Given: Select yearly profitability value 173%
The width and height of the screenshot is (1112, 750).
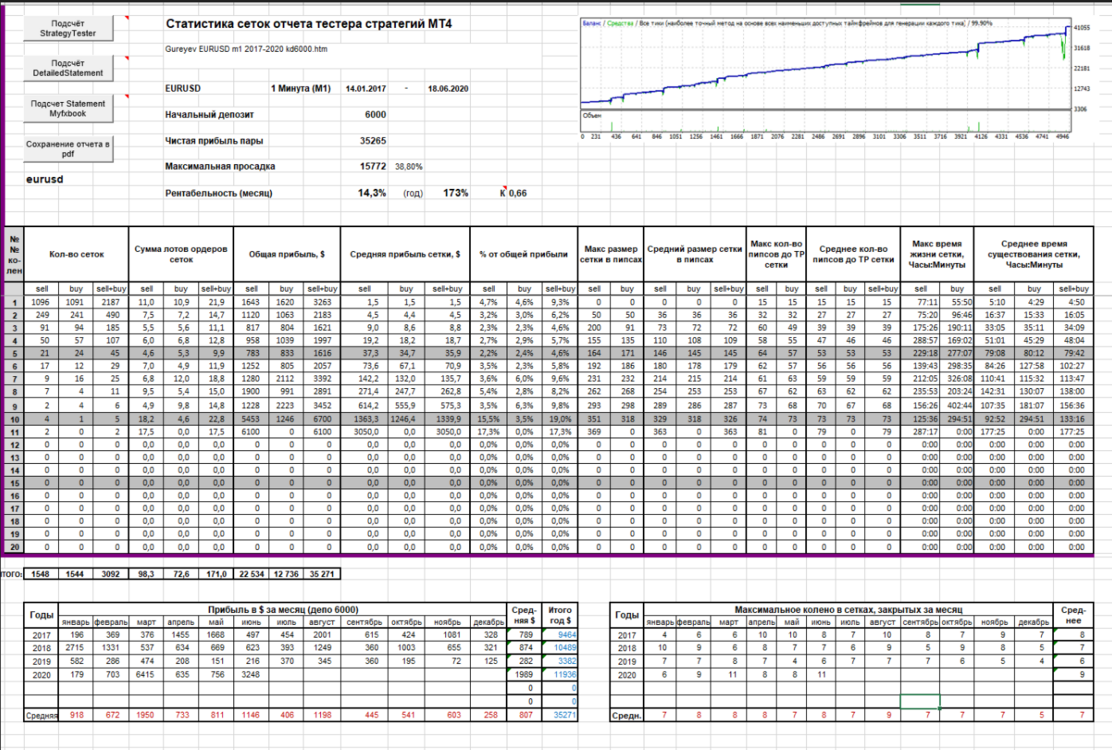Looking at the screenshot, I should [x=456, y=193].
